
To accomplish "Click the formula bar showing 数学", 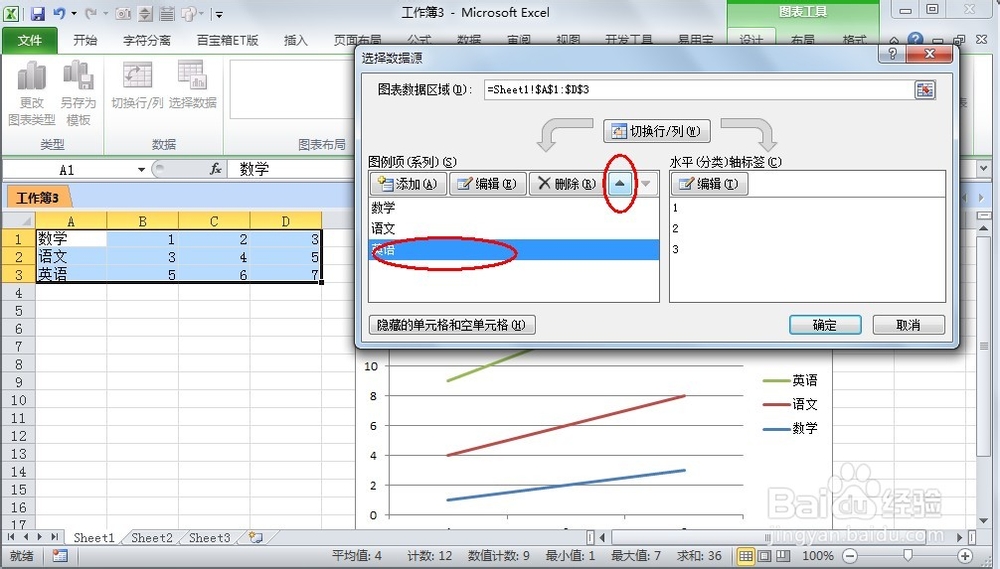I will pos(599,170).
